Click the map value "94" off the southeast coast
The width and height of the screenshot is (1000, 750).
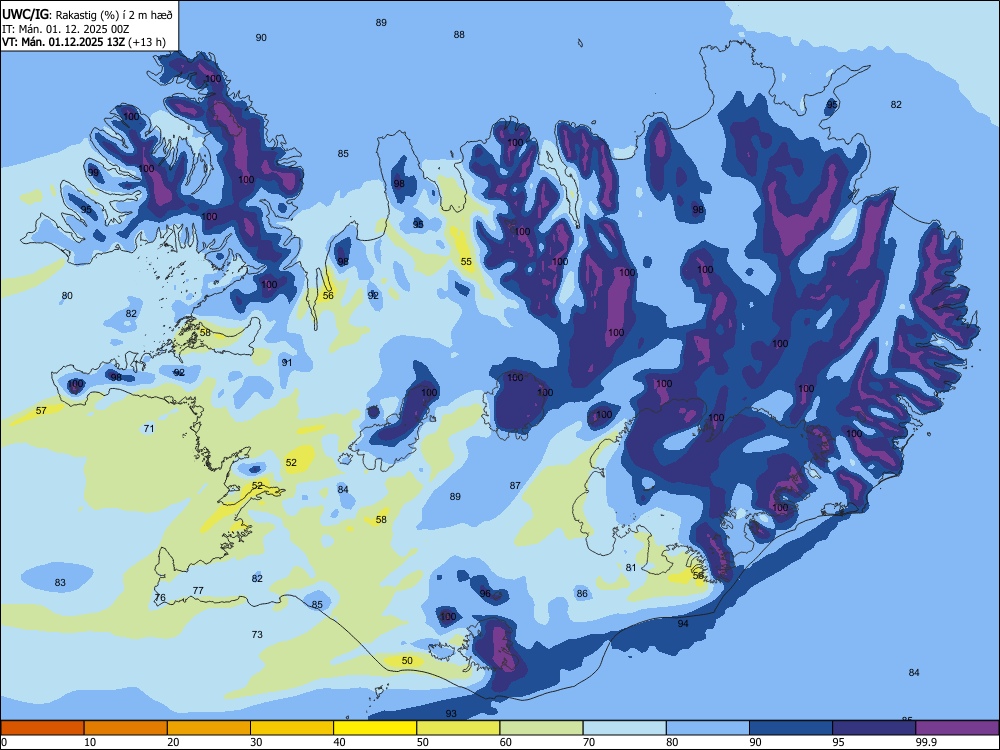(683, 623)
